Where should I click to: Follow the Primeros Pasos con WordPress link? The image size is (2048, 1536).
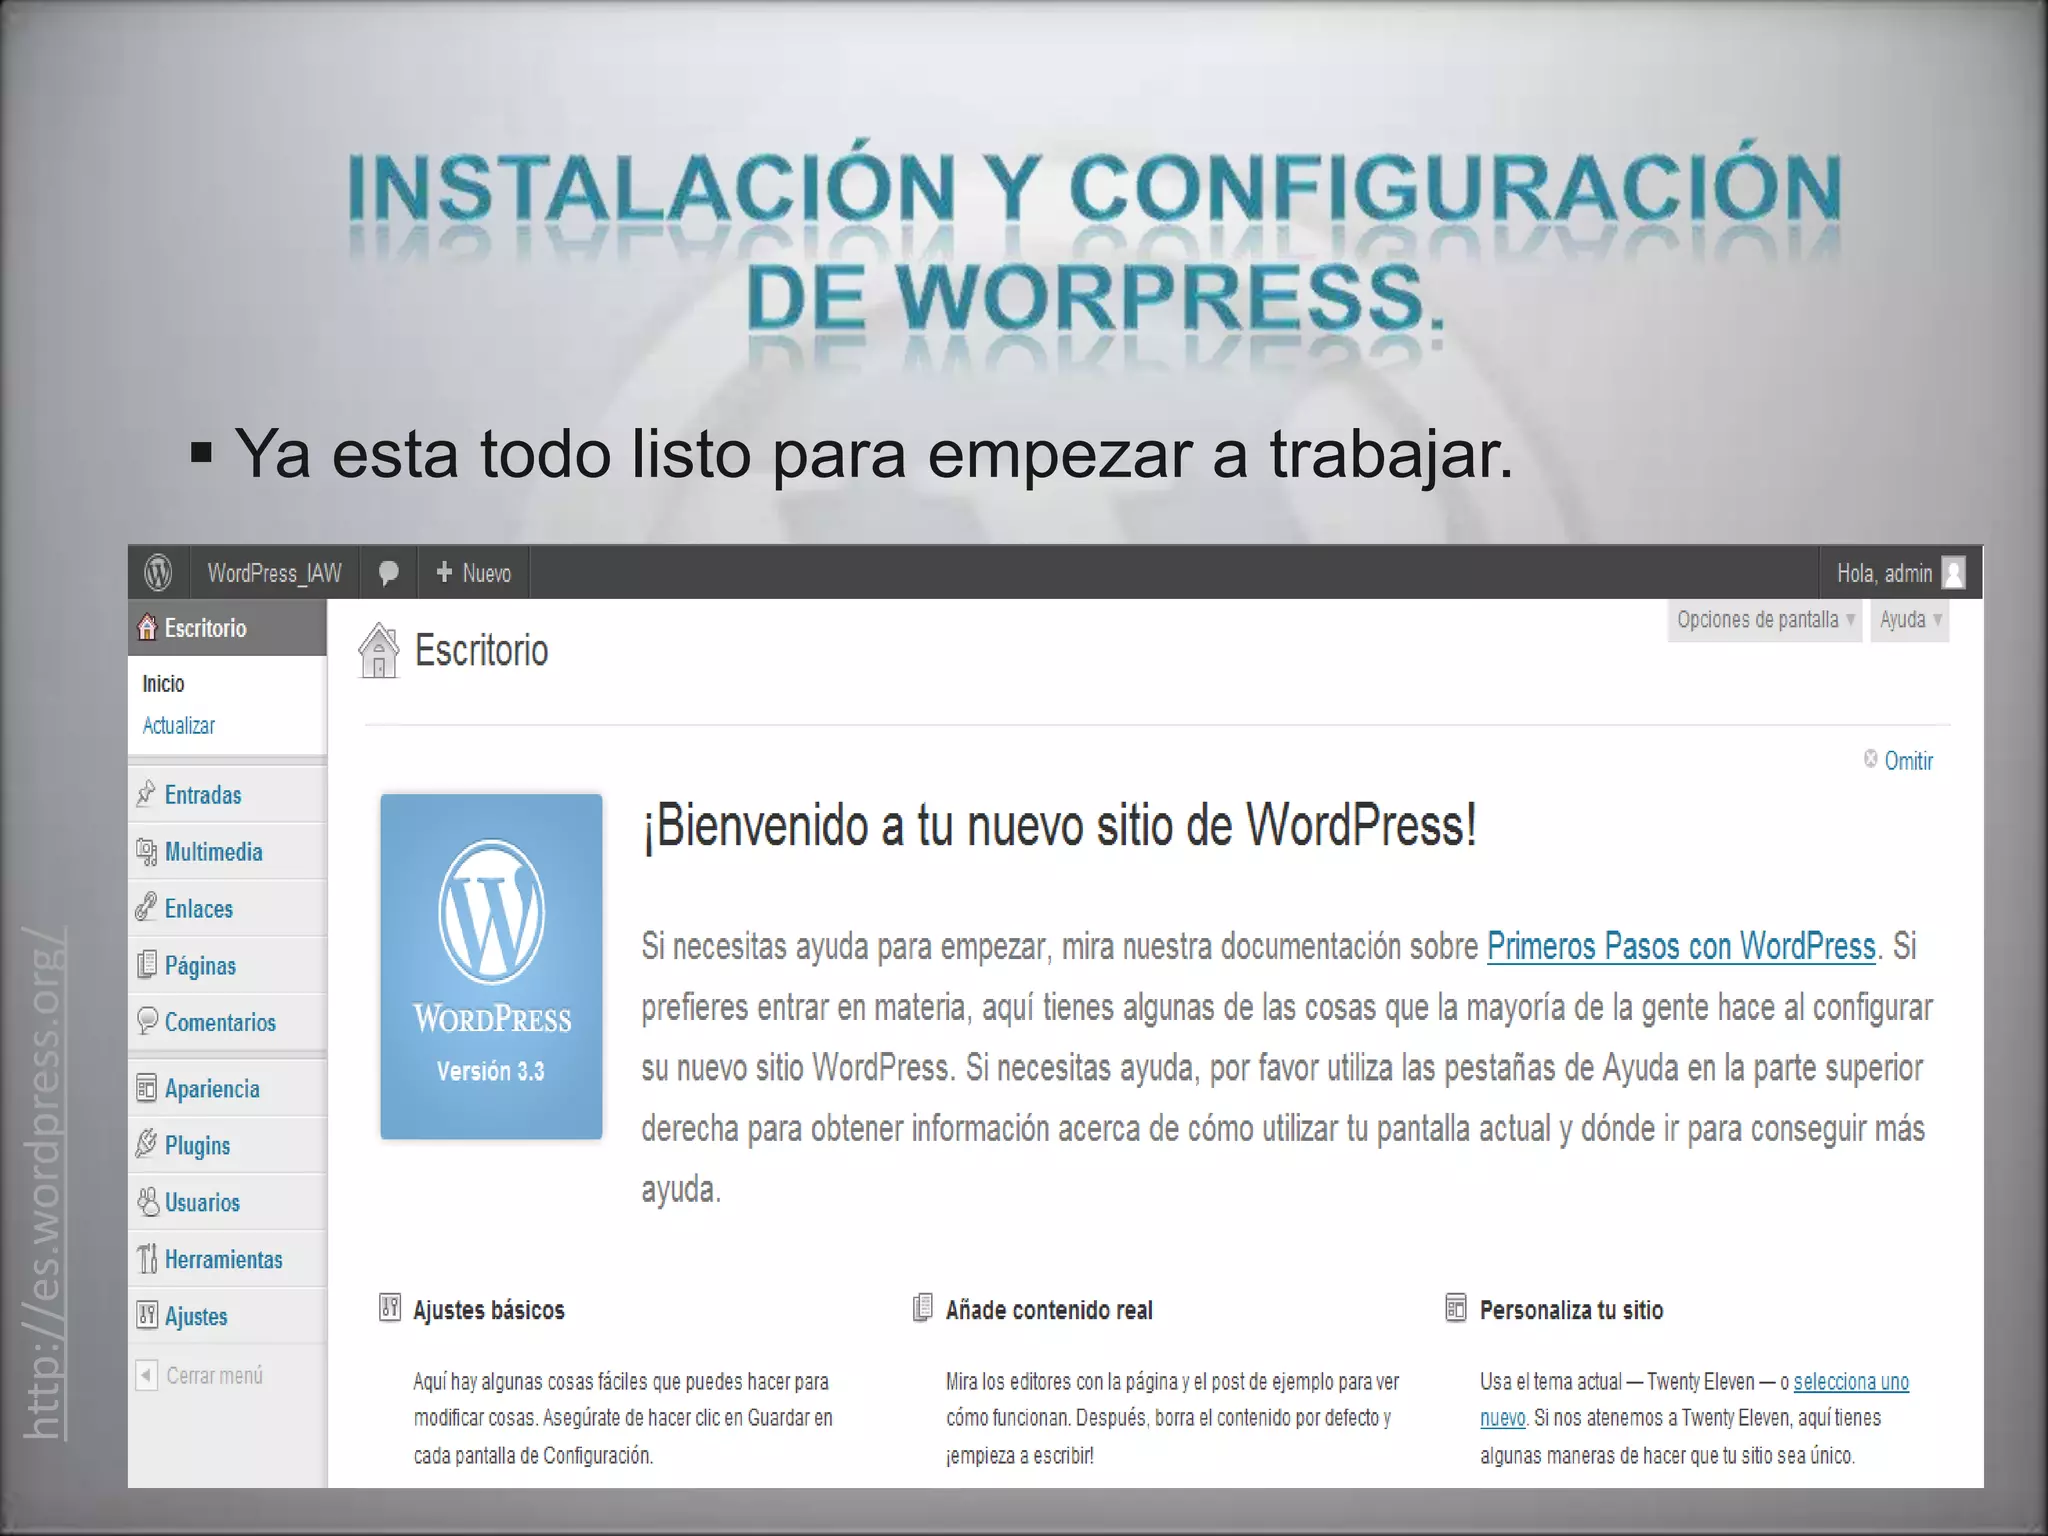(1681, 945)
